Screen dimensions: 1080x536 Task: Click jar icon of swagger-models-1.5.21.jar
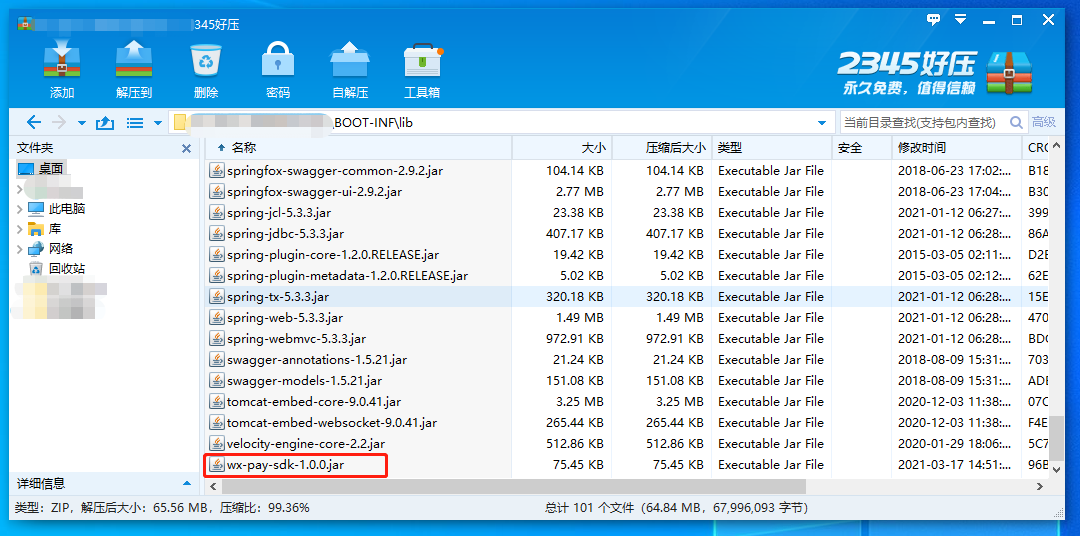[x=217, y=380]
